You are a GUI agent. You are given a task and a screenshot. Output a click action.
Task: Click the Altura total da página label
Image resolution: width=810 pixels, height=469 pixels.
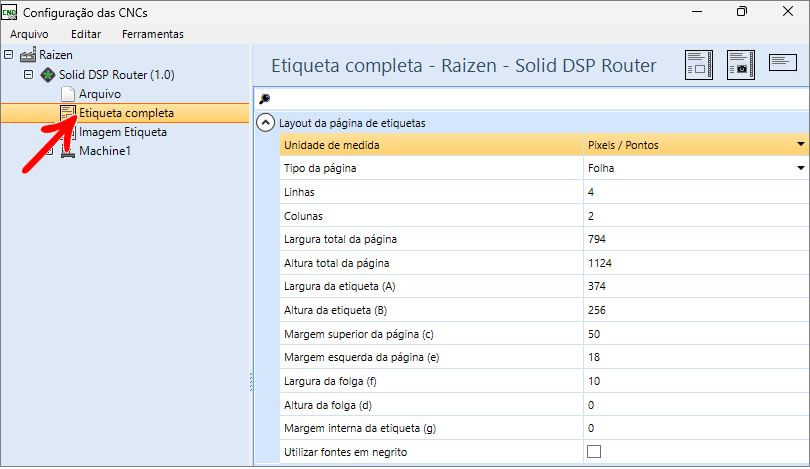pyautogui.click(x=336, y=263)
